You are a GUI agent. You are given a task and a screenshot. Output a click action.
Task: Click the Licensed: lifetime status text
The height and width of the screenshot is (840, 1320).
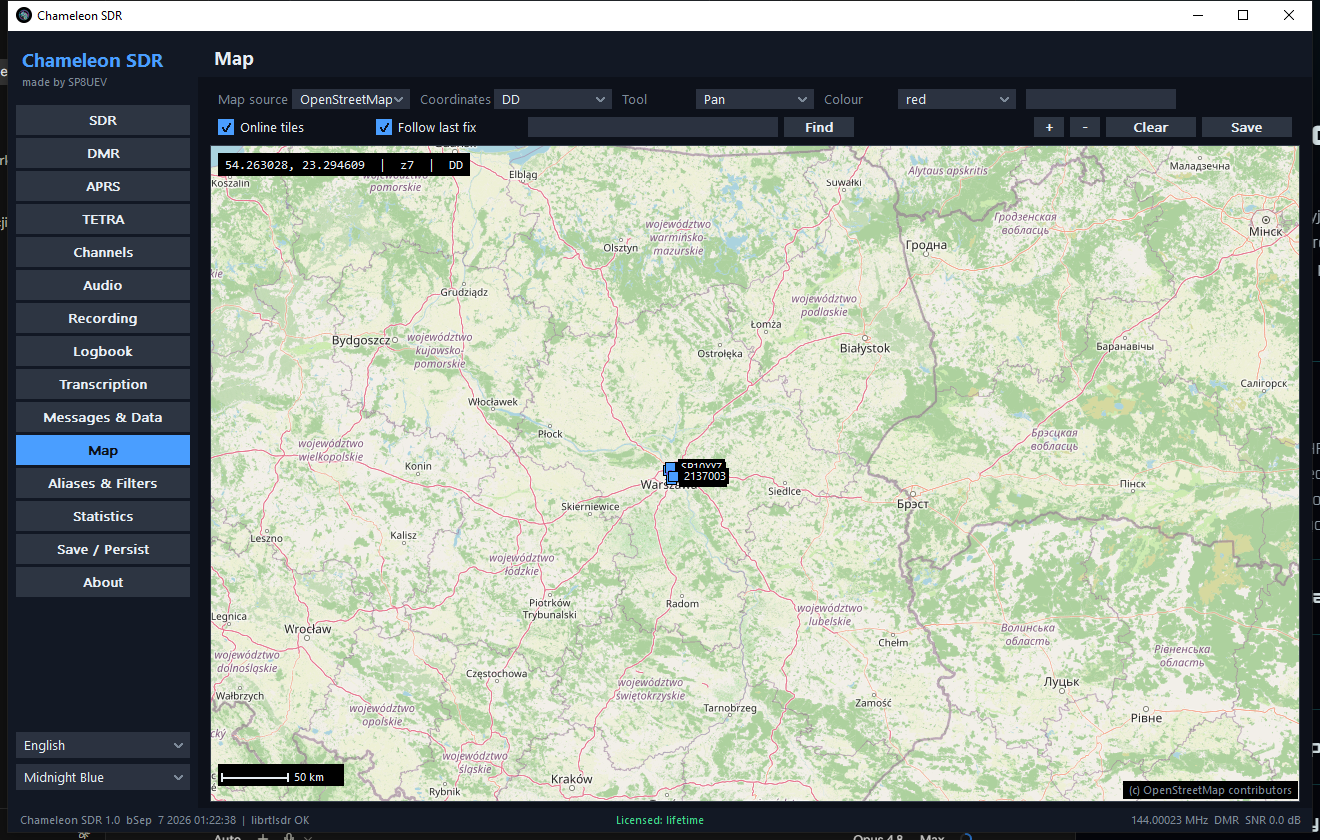click(660, 820)
